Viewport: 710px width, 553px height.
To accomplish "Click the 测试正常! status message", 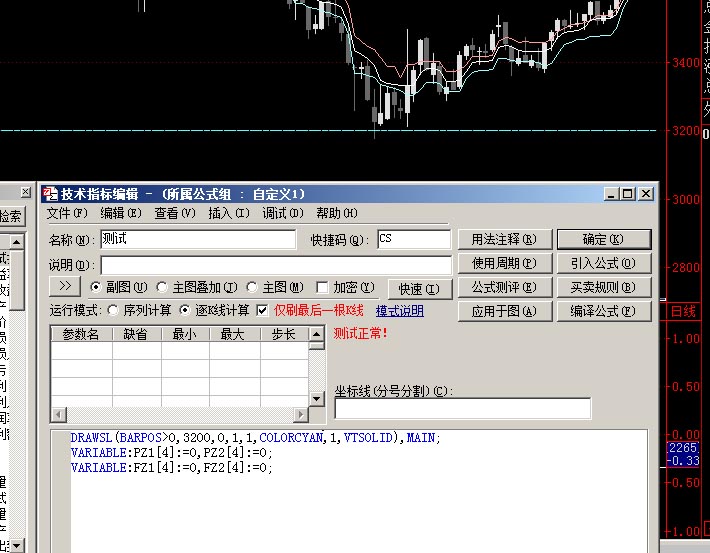I will click(361, 334).
